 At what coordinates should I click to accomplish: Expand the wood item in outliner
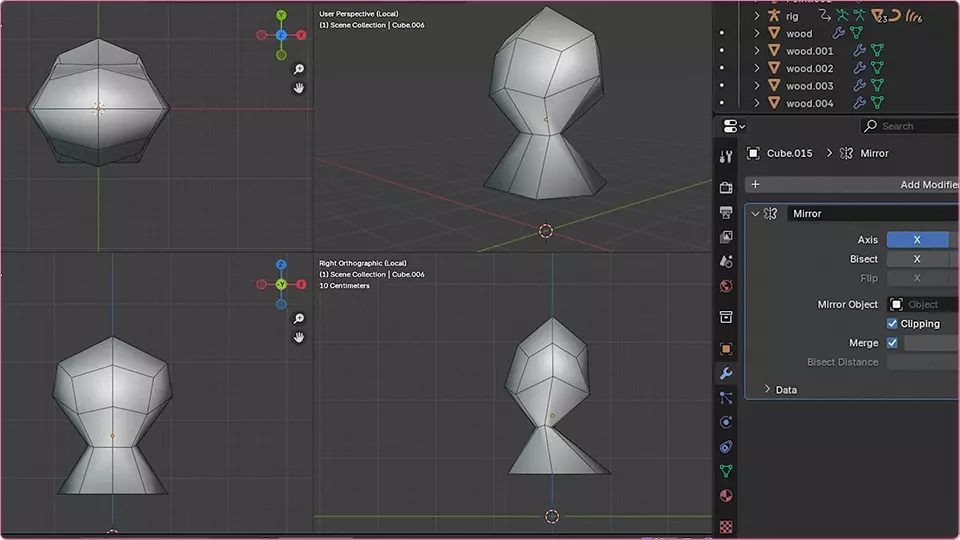[757, 33]
